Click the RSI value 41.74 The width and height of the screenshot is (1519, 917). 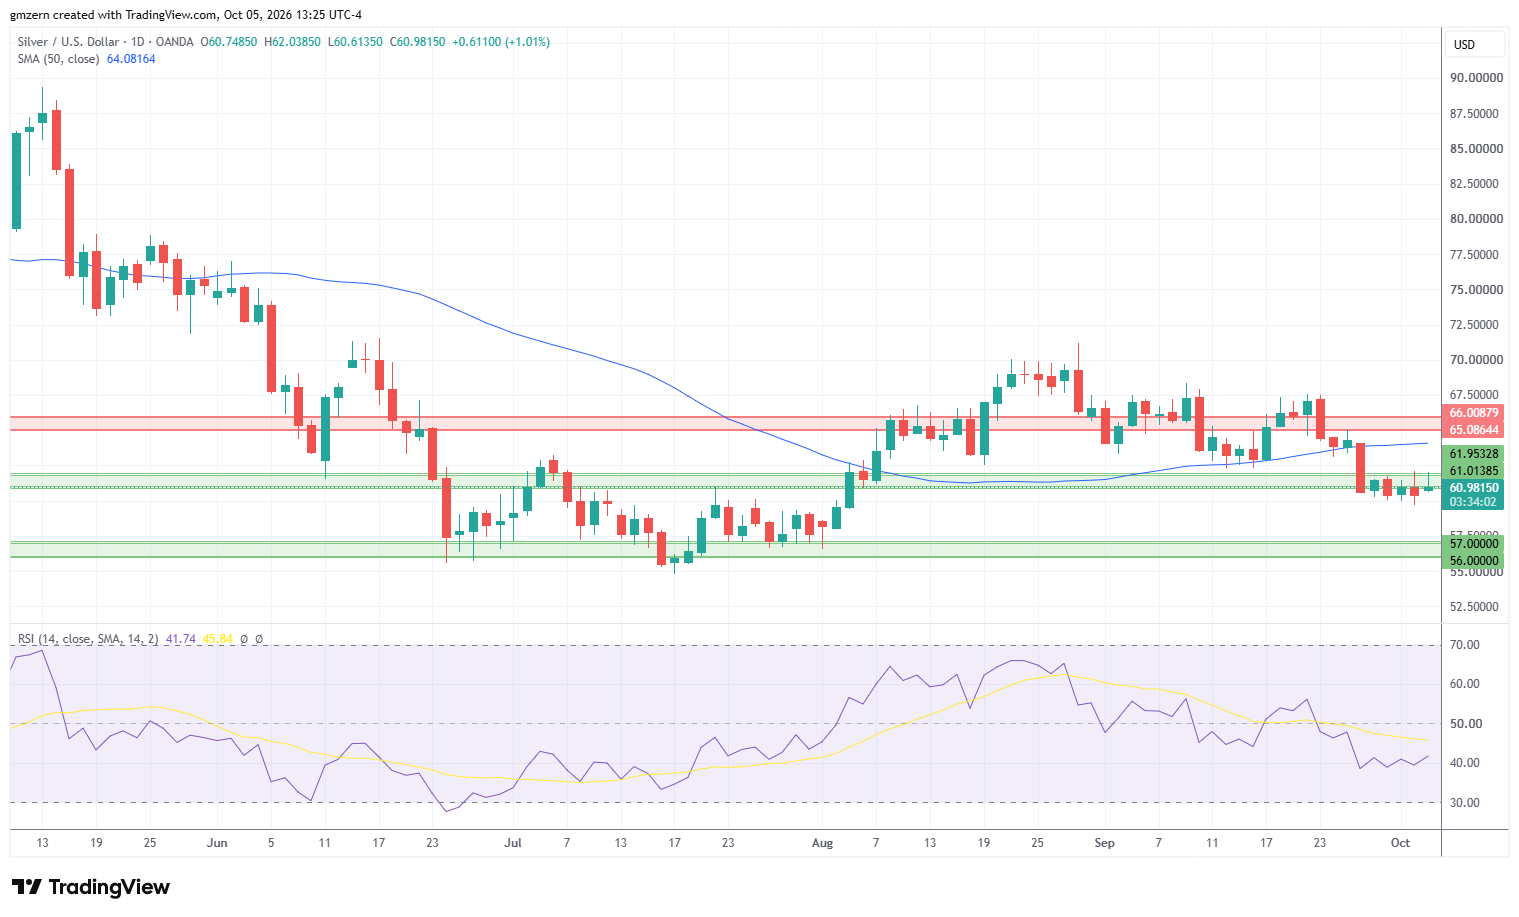coord(181,639)
